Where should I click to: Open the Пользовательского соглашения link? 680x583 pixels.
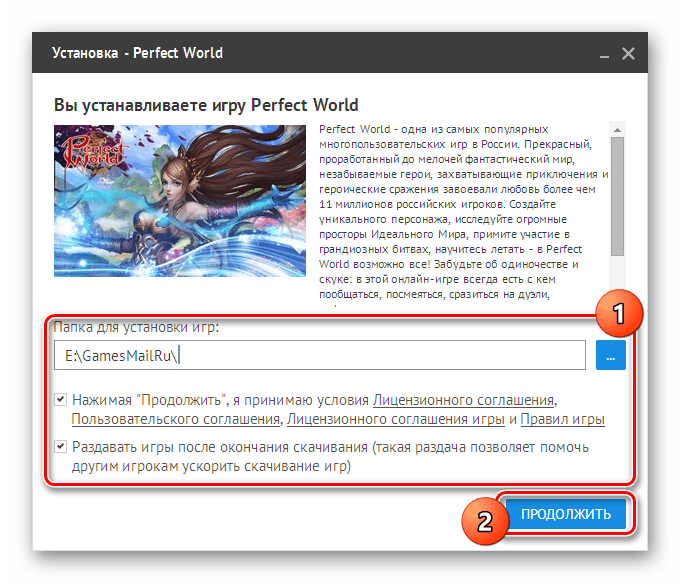[176, 419]
